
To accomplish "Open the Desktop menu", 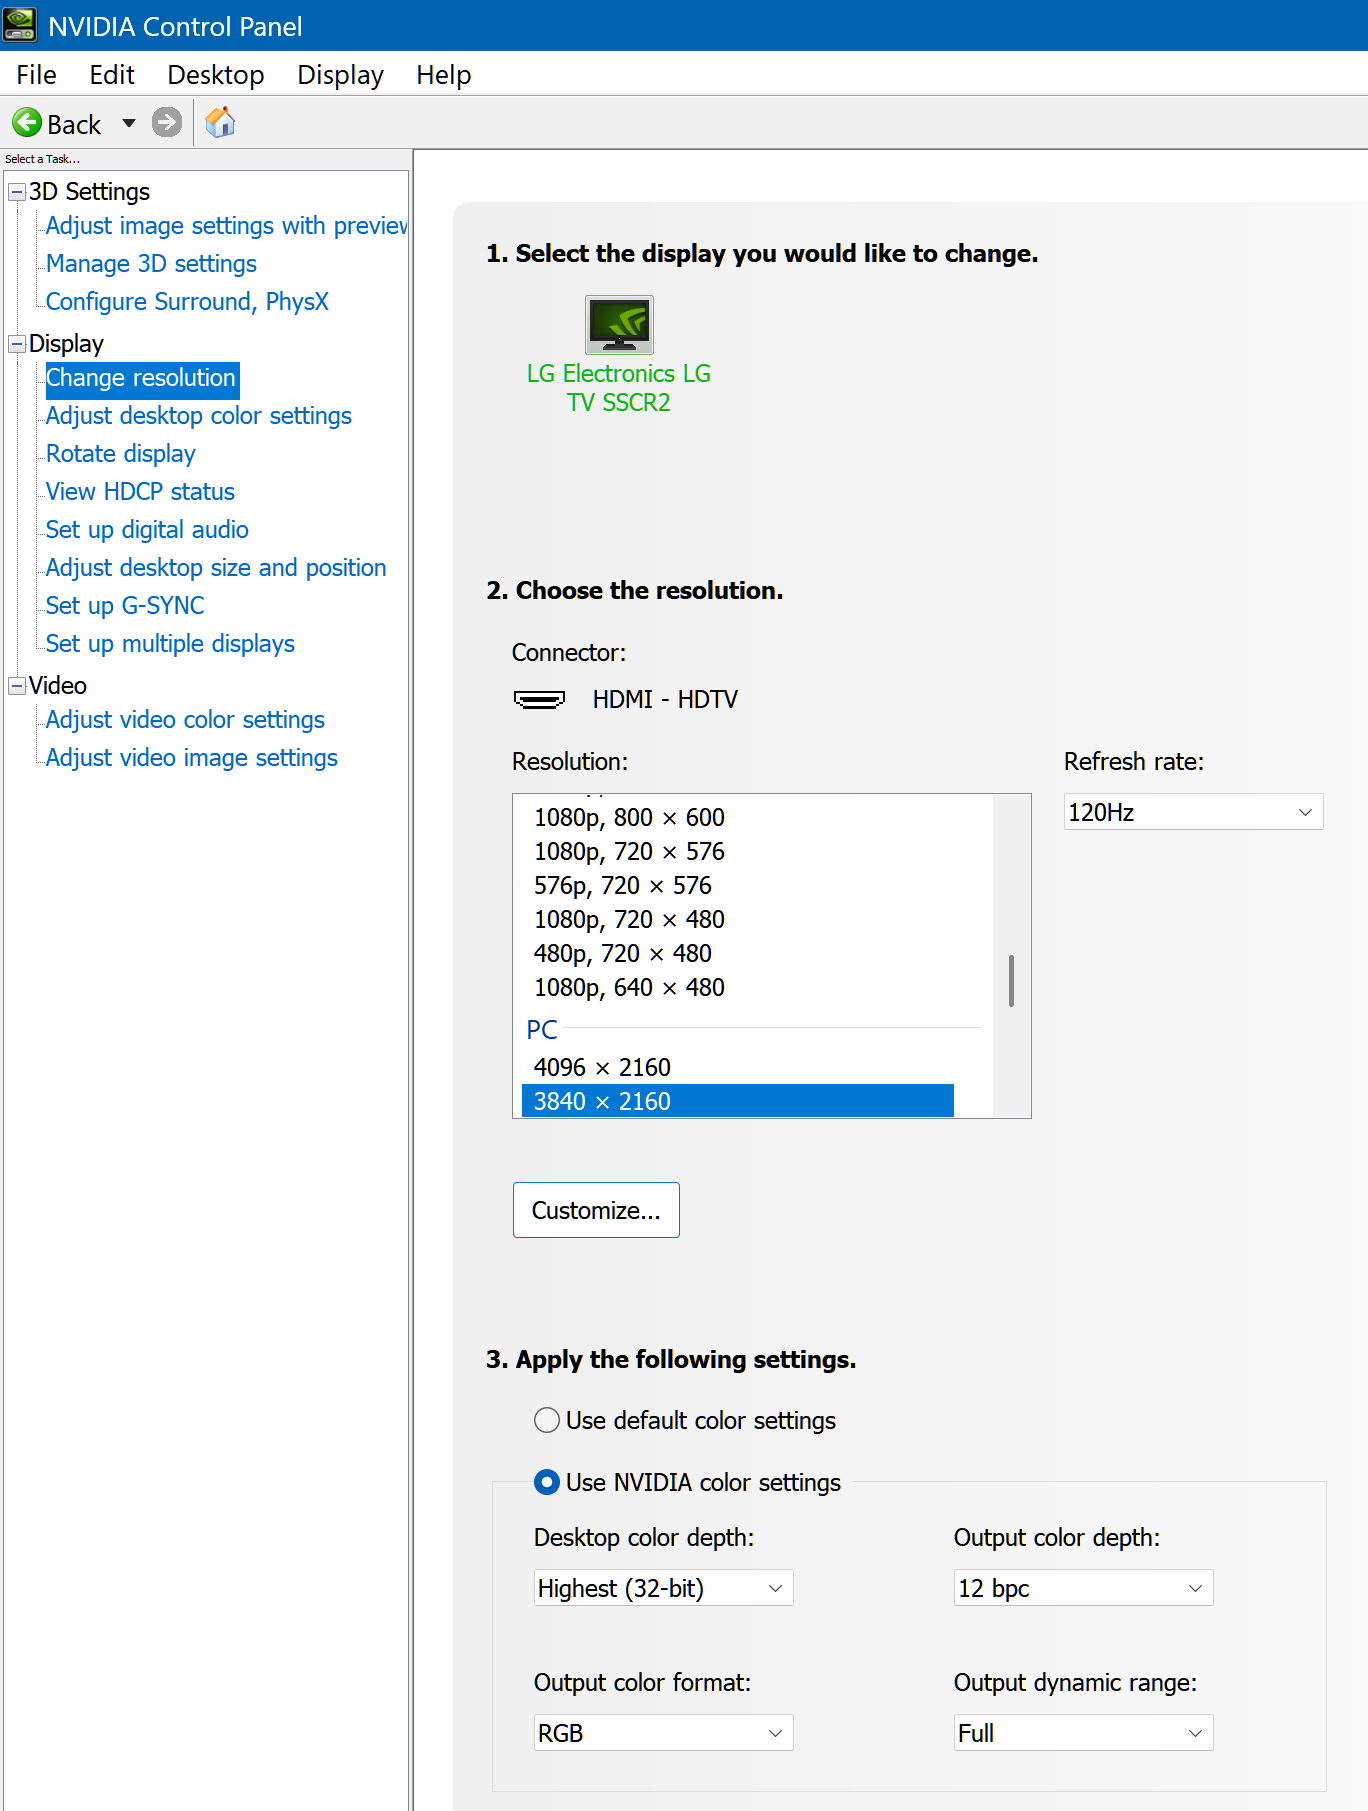I will [x=216, y=75].
